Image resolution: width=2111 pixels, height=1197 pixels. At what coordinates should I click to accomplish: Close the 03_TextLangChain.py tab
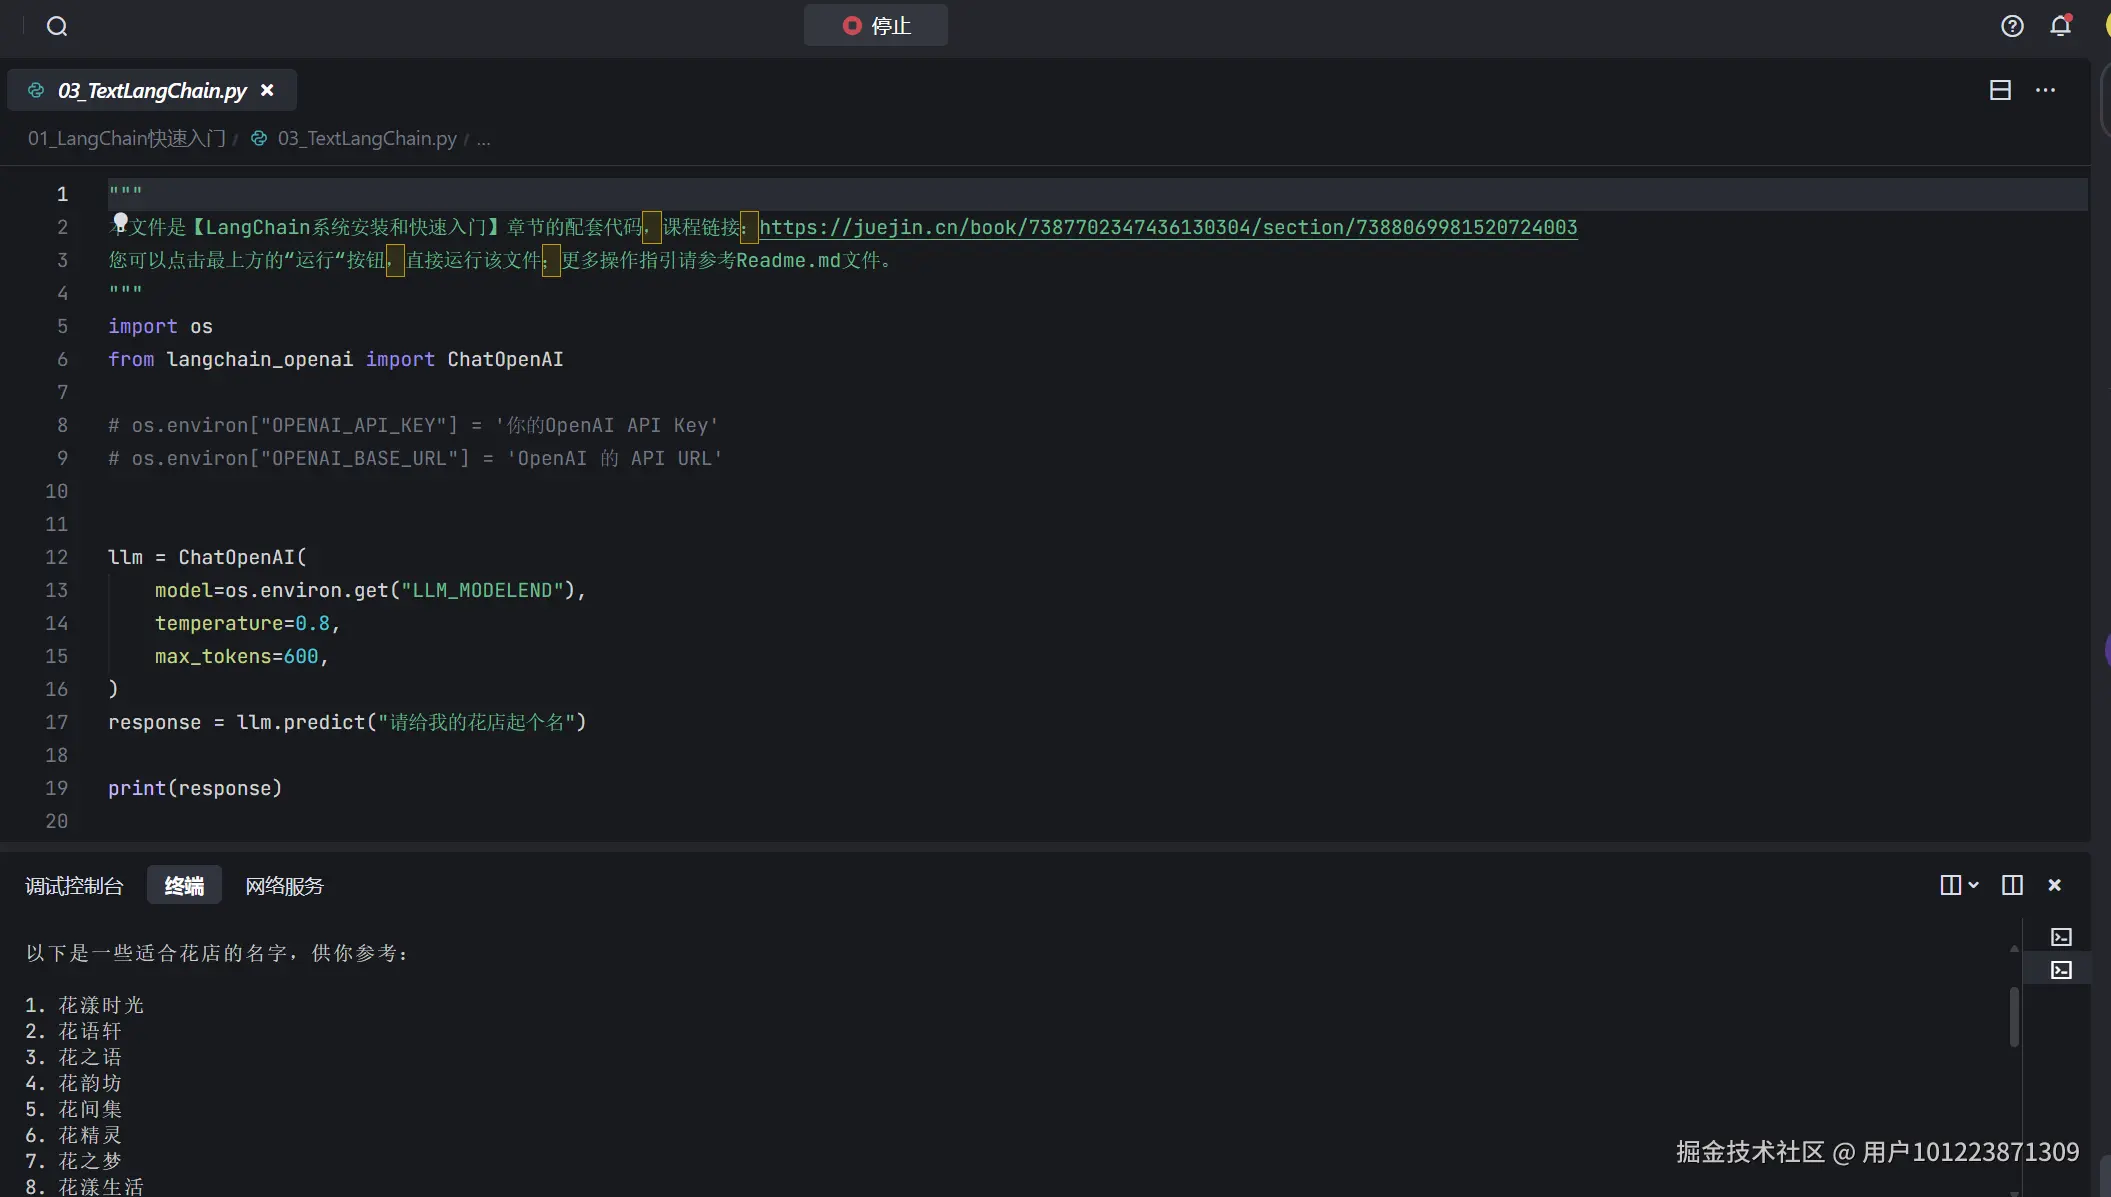(x=267, y=90)
